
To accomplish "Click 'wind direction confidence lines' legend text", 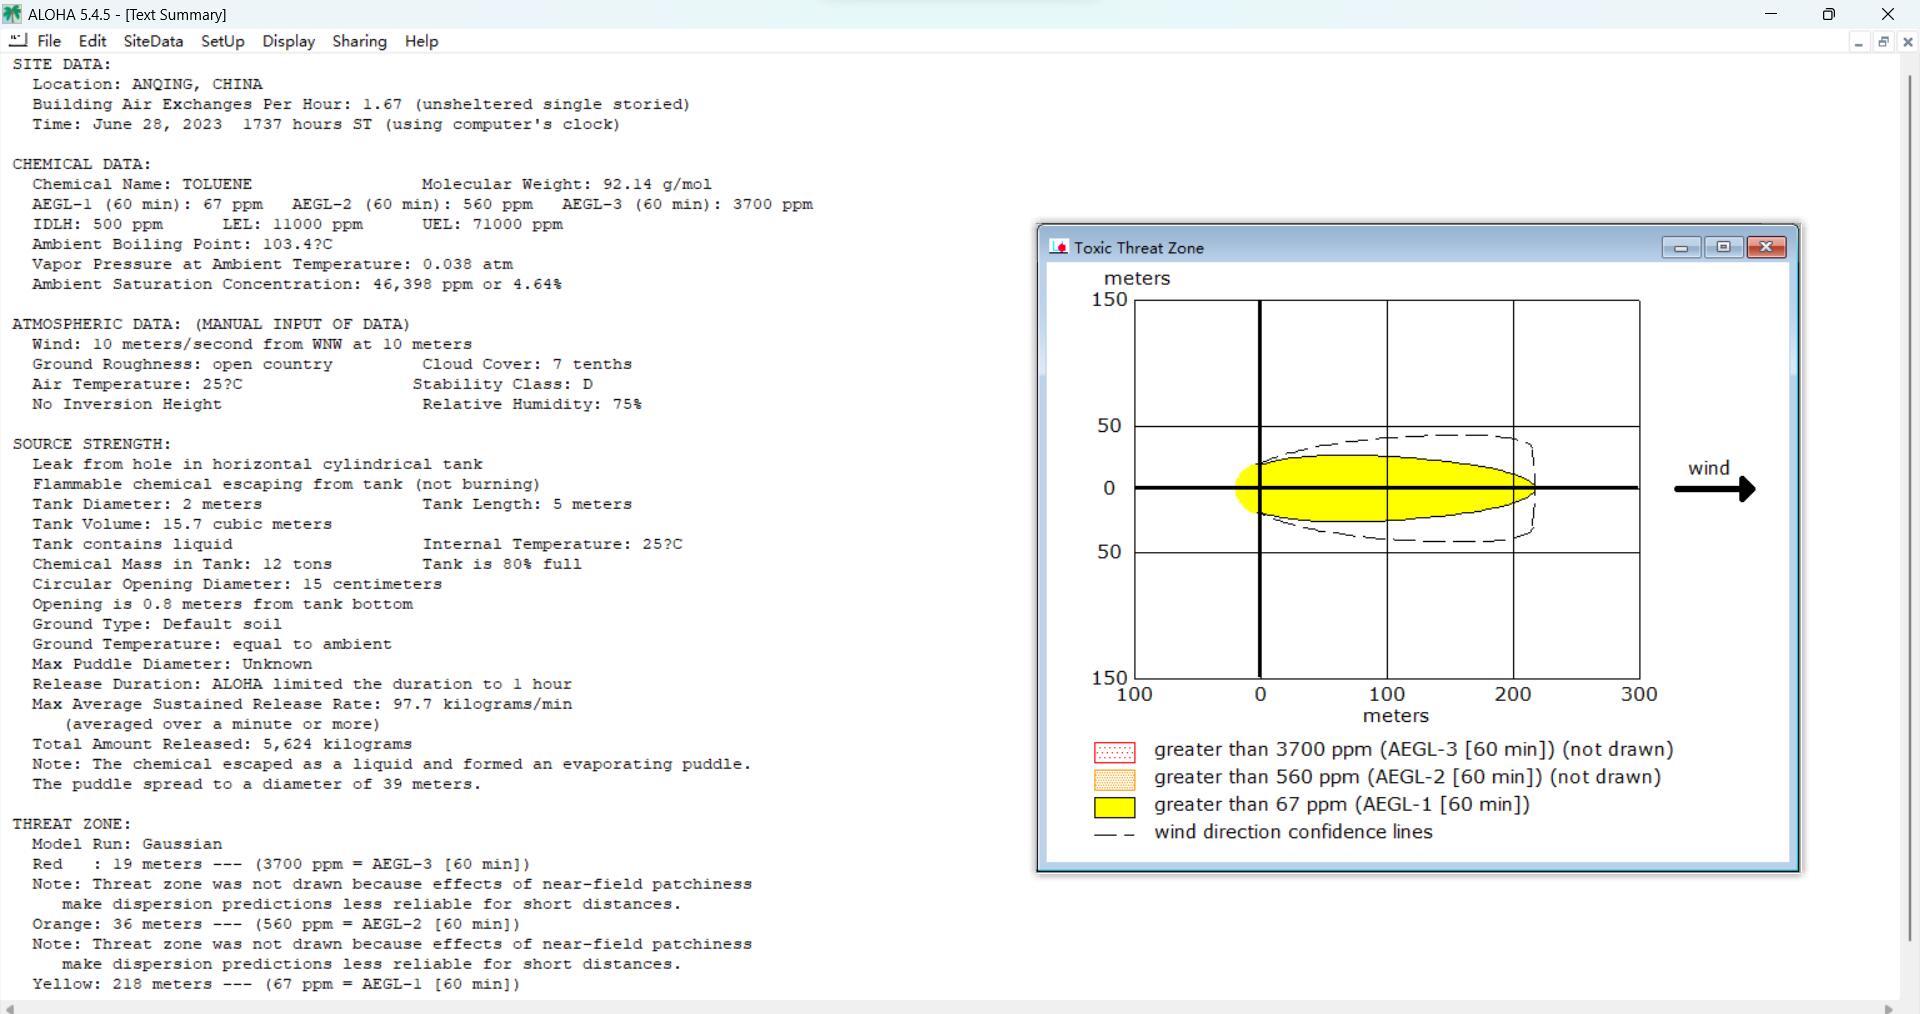I will 1293,832.
